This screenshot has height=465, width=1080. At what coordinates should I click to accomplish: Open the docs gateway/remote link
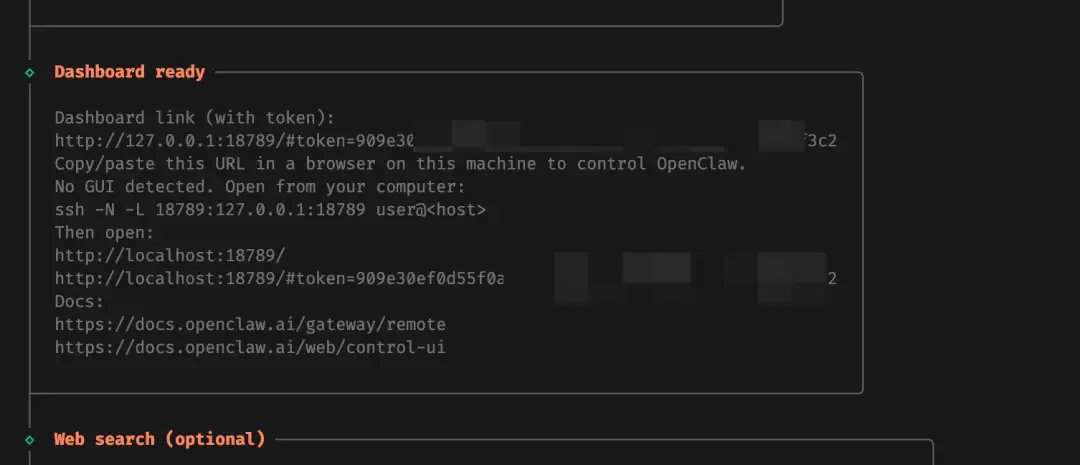click(x=250, y=325)
